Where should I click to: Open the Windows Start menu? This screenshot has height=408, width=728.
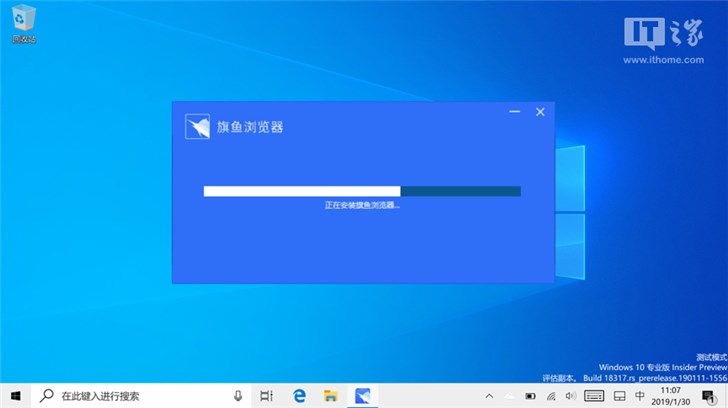click(15, 396)
